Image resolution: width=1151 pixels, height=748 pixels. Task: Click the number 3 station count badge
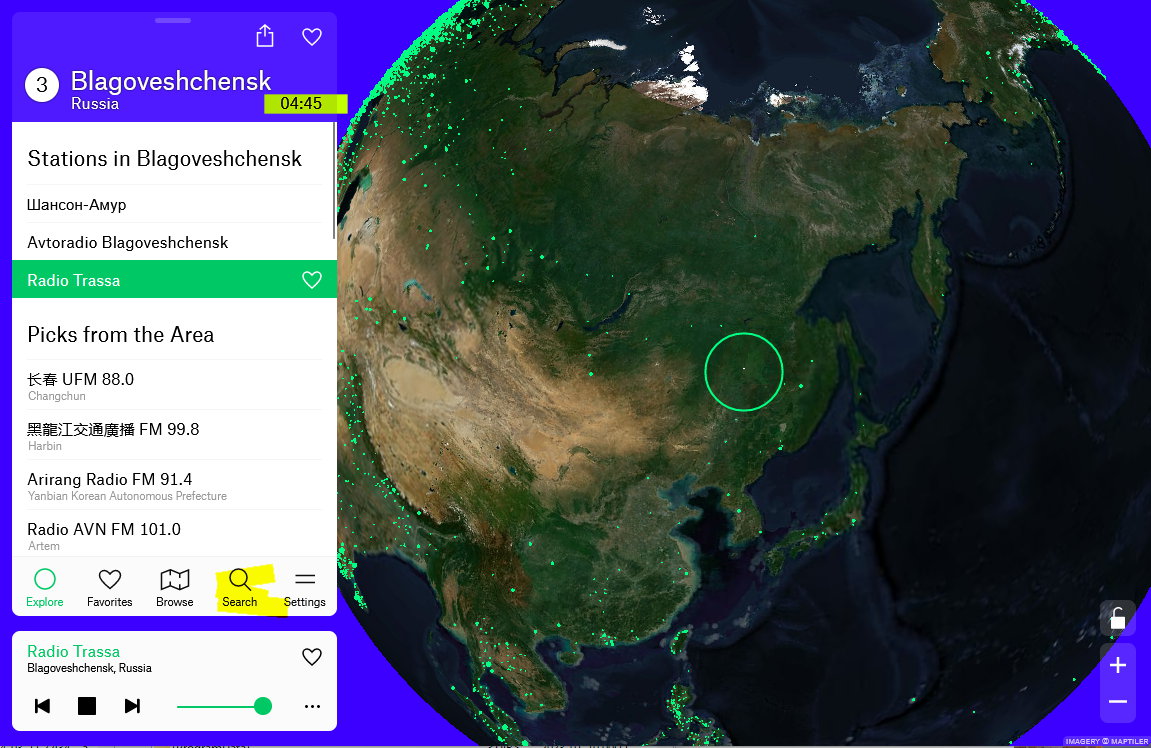point(42,85)
